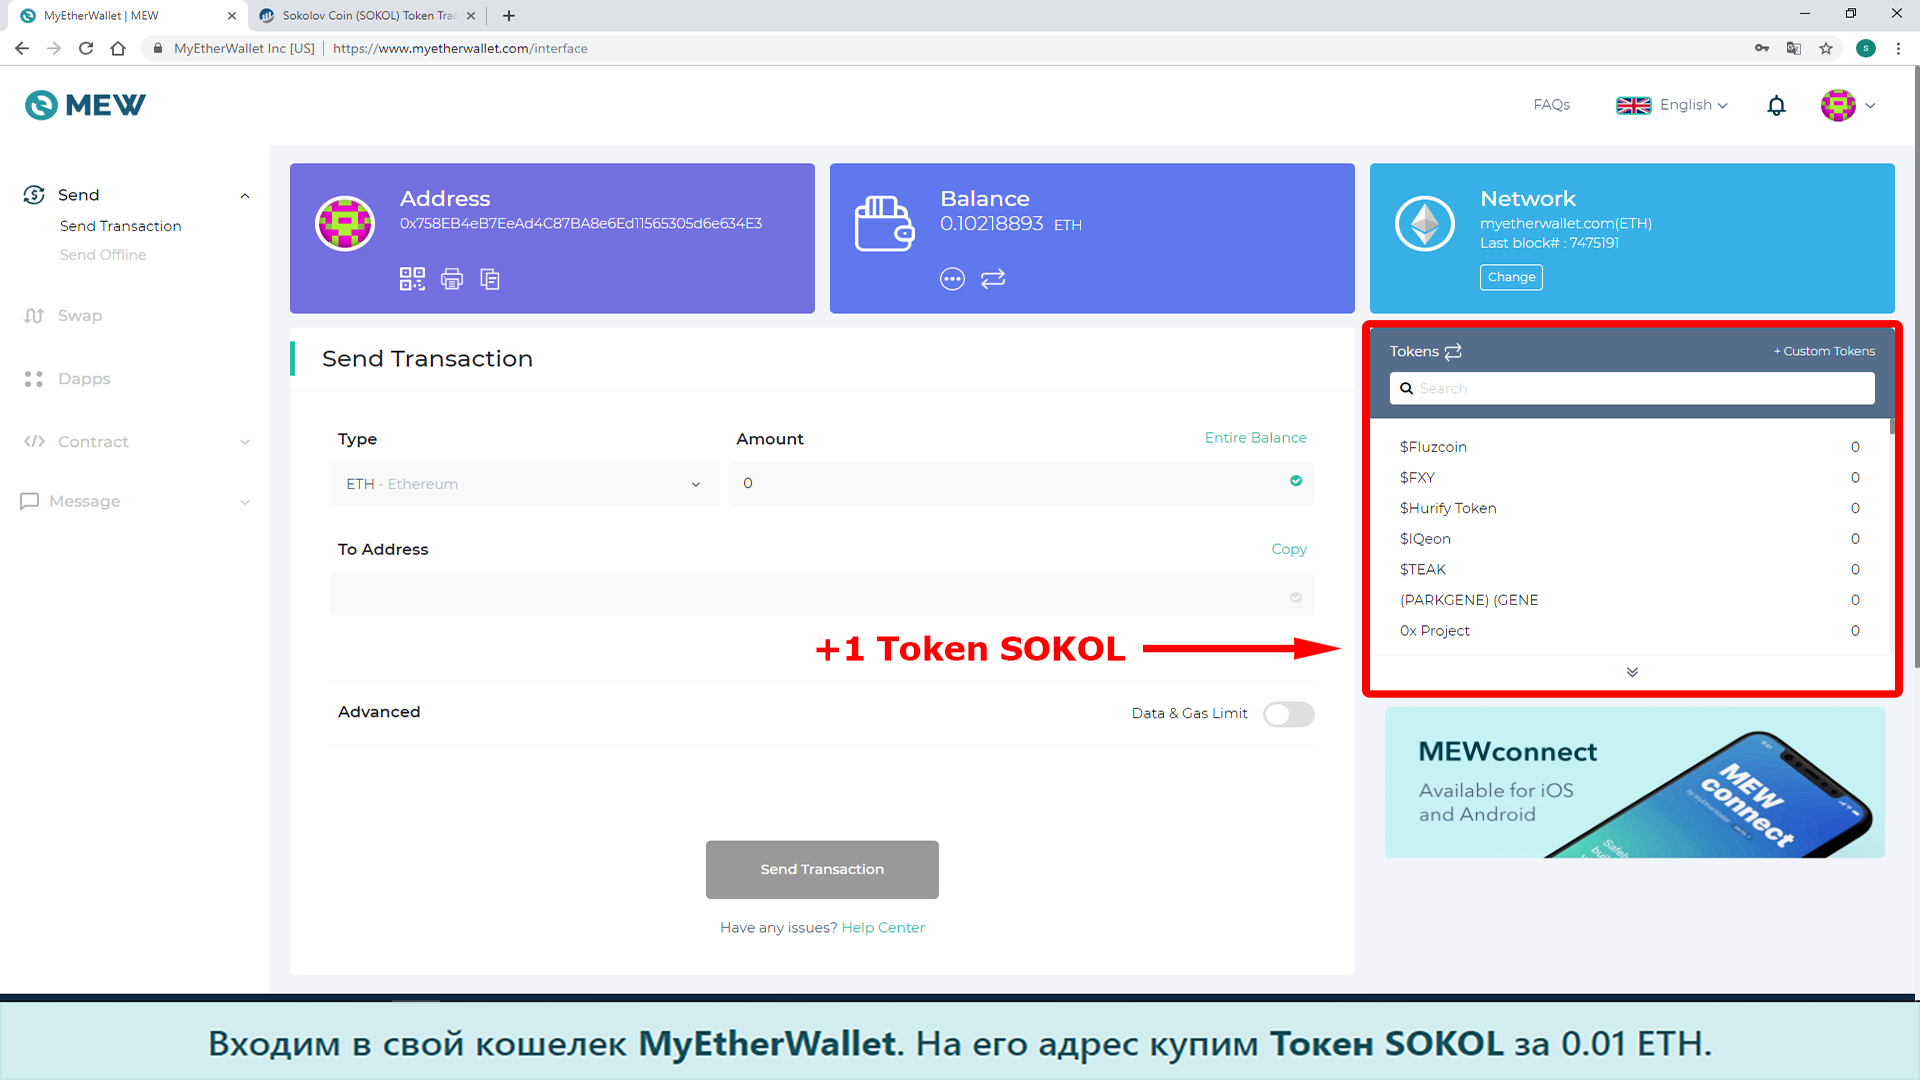This screenshot has width=1920, height=1080.
Task: Switch to the Sokolov Coin tab
Action: 367,15
